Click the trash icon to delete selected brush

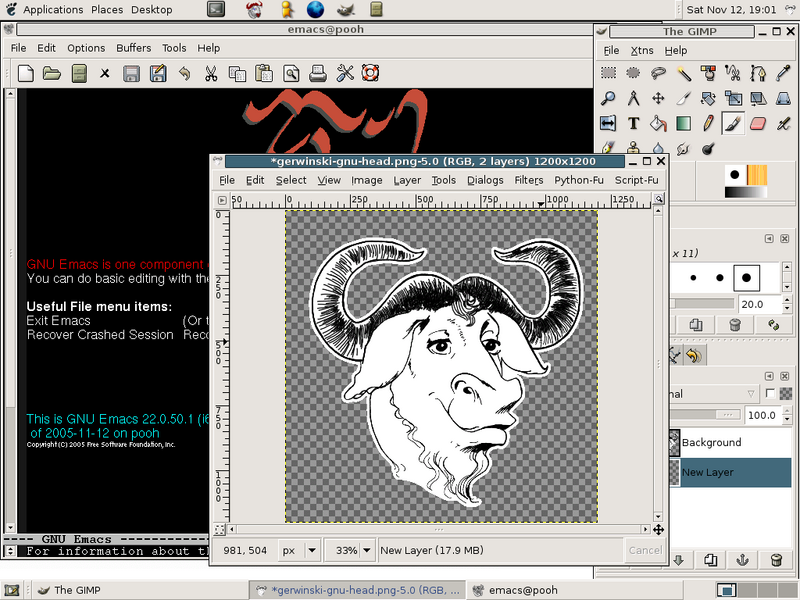(735, 324)
